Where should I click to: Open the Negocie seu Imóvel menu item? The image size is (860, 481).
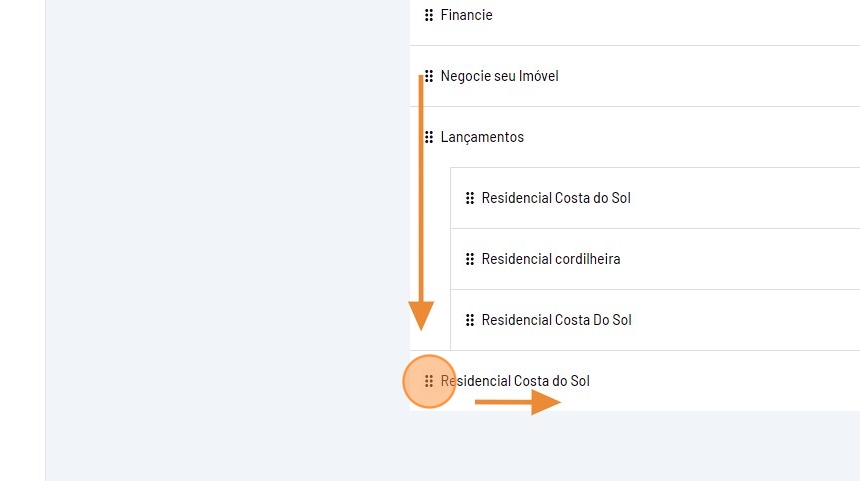click(499, 76)
